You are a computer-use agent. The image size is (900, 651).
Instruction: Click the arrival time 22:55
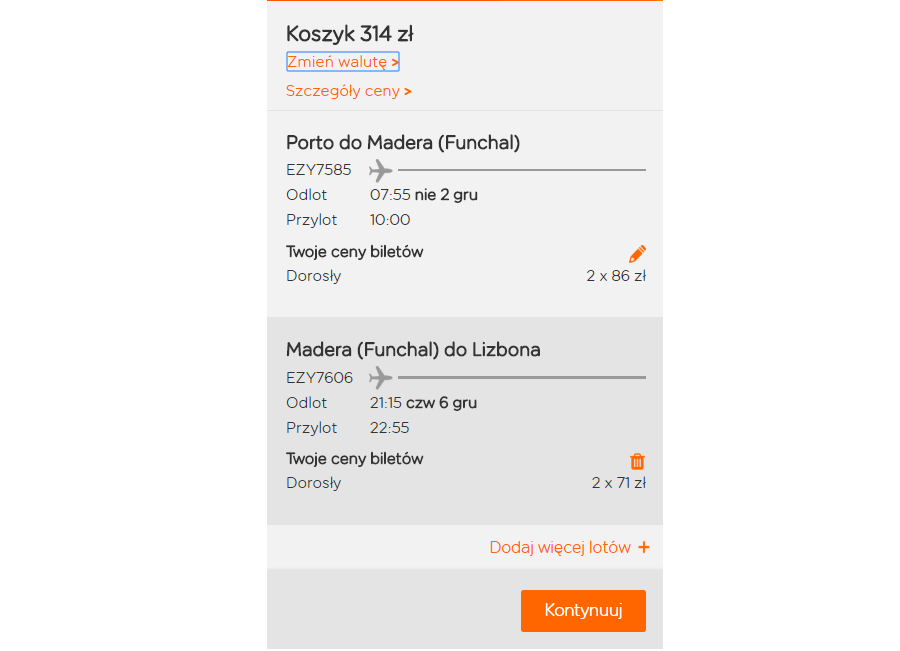(390, 428)
